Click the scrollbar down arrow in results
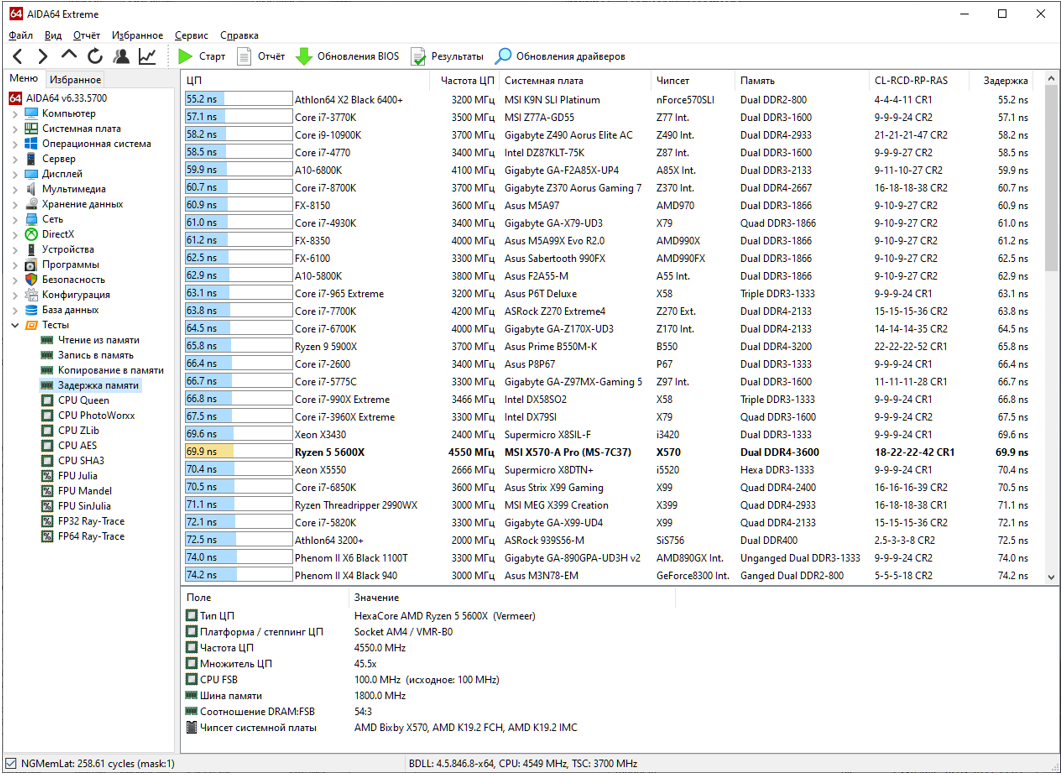 coord(1050,577)
